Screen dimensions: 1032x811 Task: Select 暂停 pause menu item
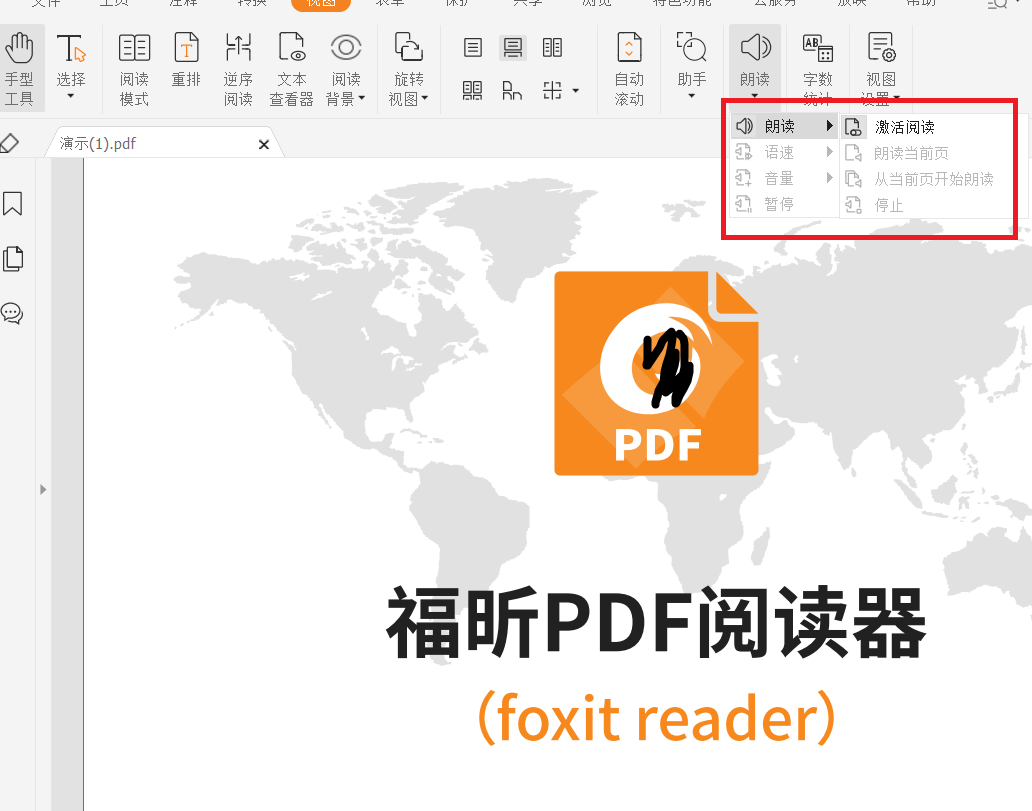784,204
